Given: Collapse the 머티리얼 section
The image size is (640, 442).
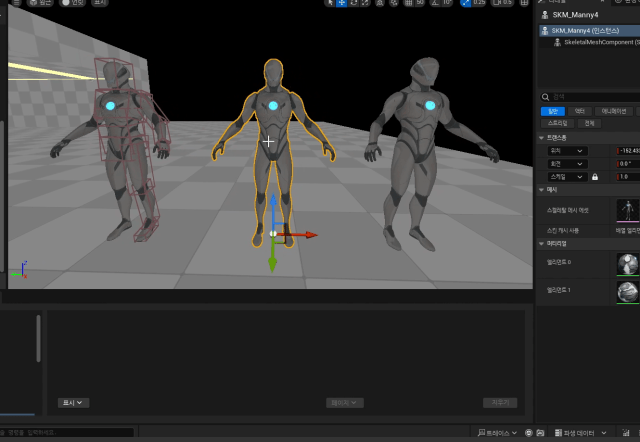Looking at the screenshot, I should (x=541, y=244).
